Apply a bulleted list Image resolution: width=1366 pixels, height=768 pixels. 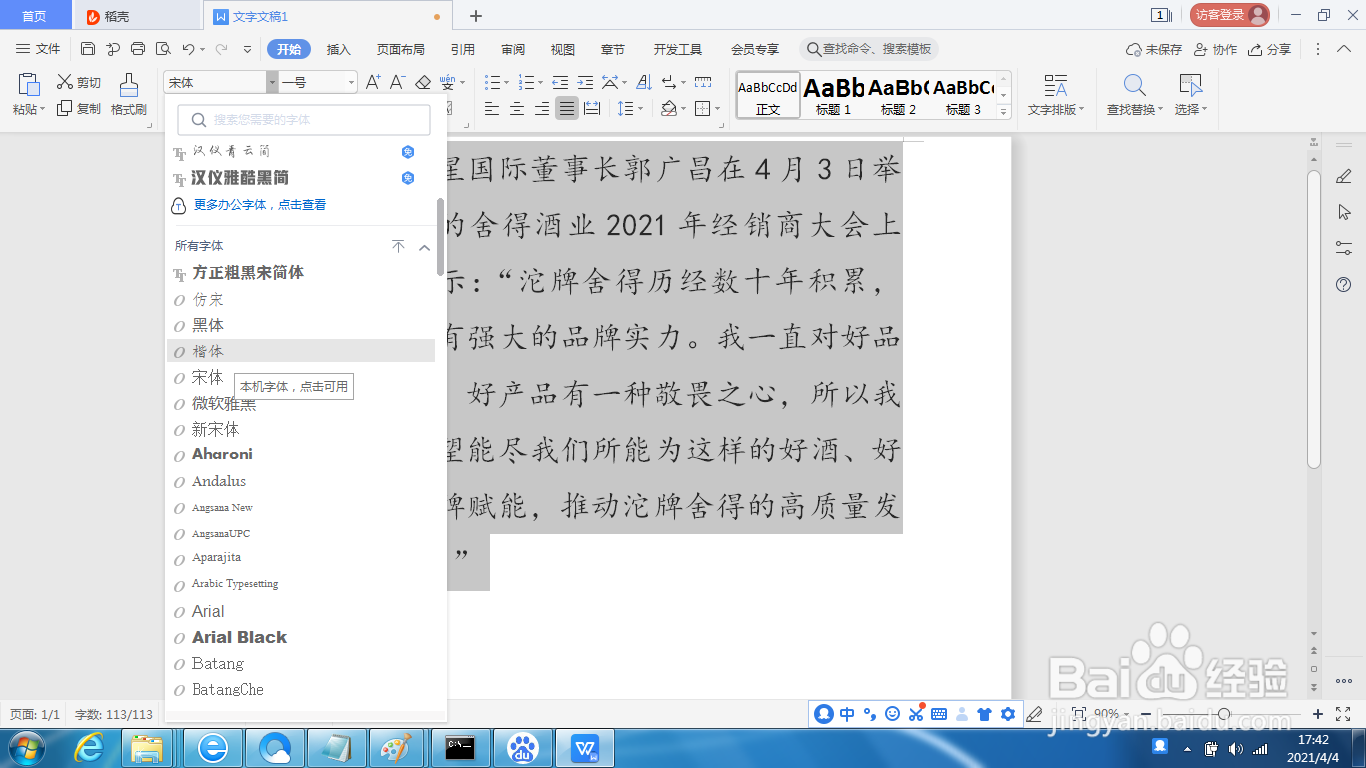click(493, 83)
